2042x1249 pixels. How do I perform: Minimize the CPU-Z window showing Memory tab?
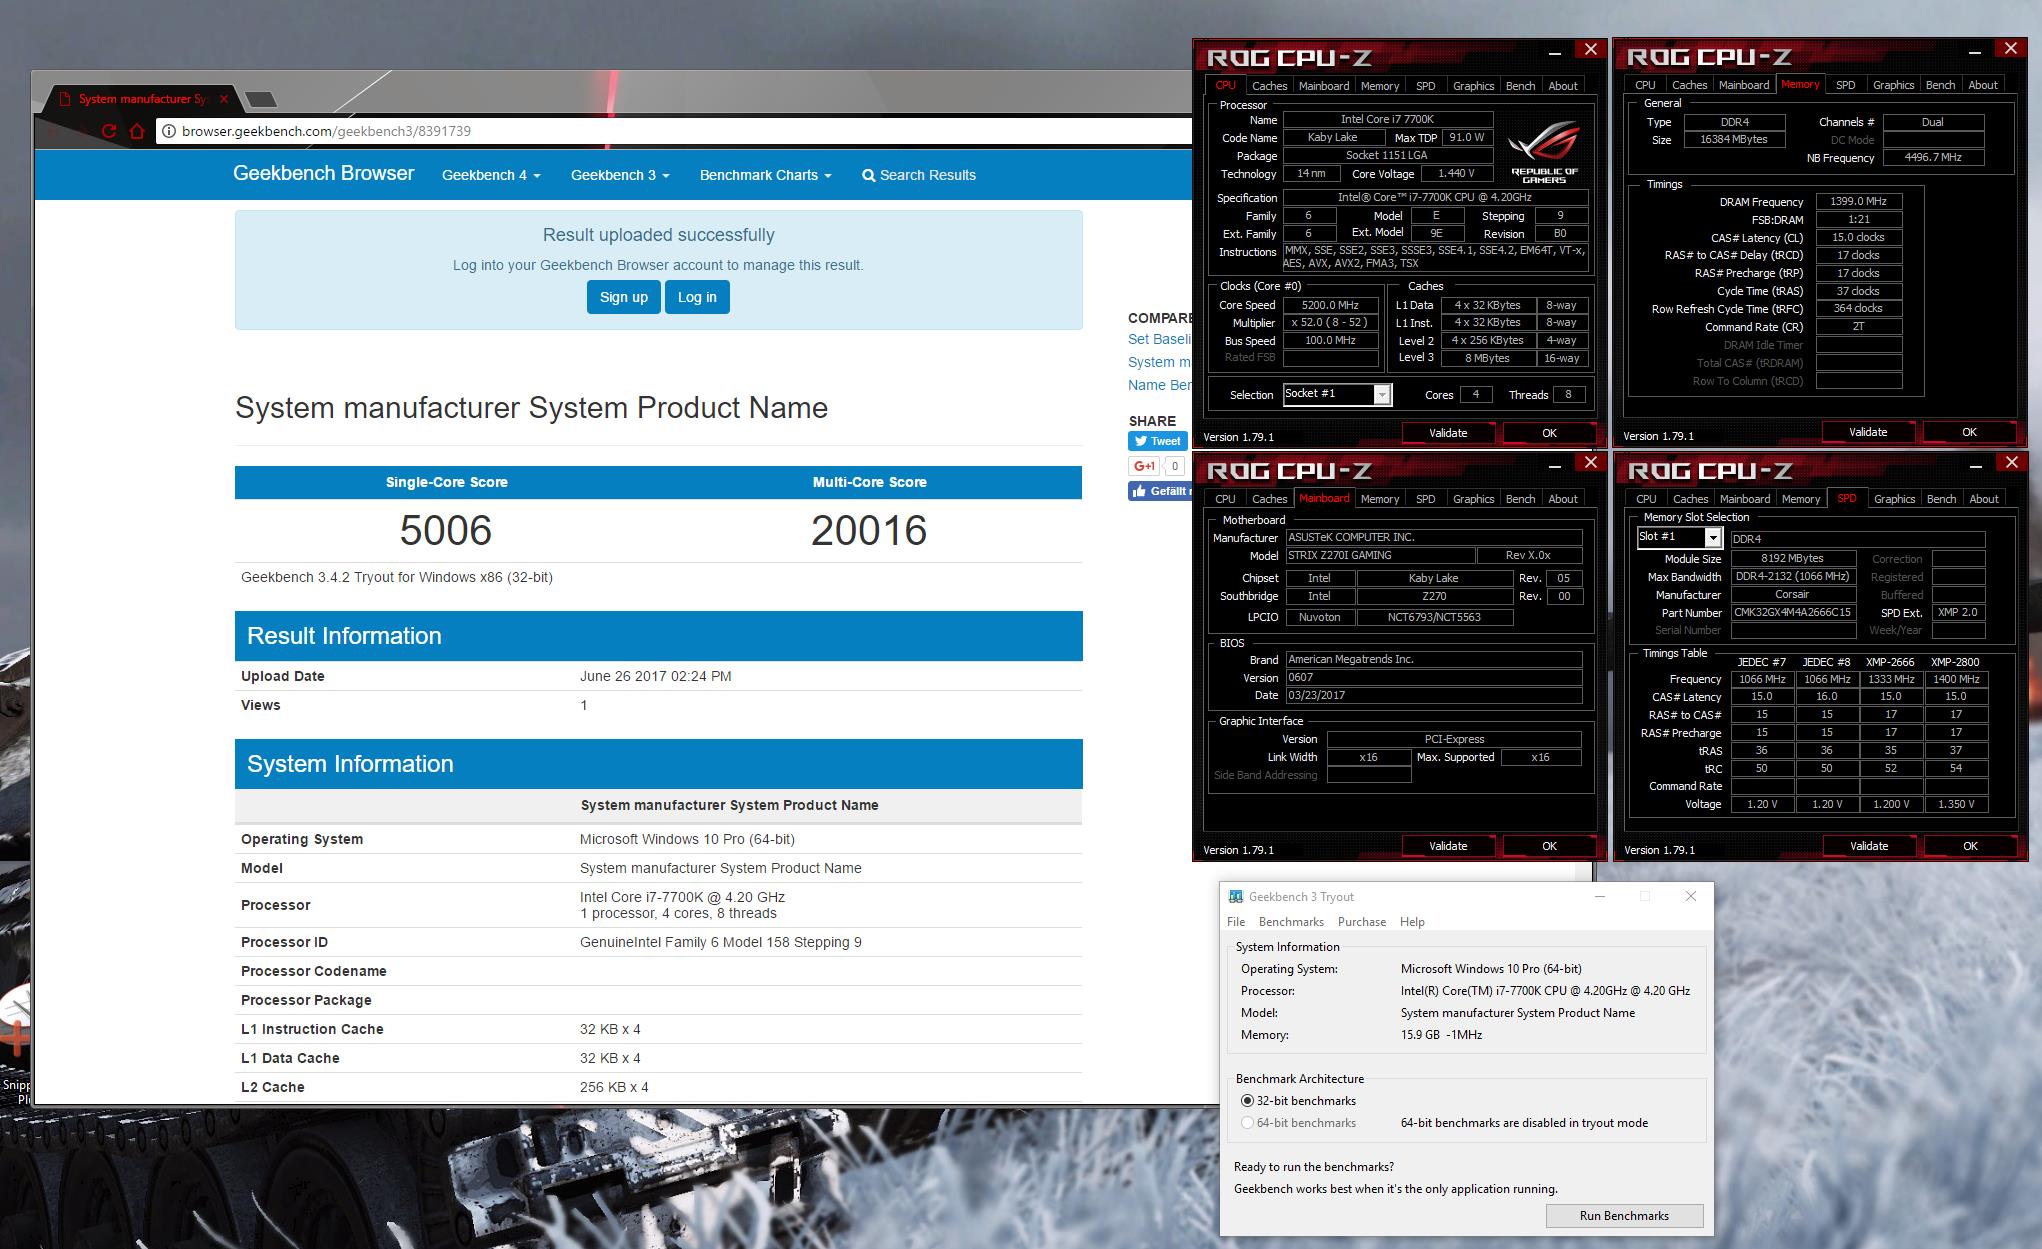click(x=1975, y=51)
